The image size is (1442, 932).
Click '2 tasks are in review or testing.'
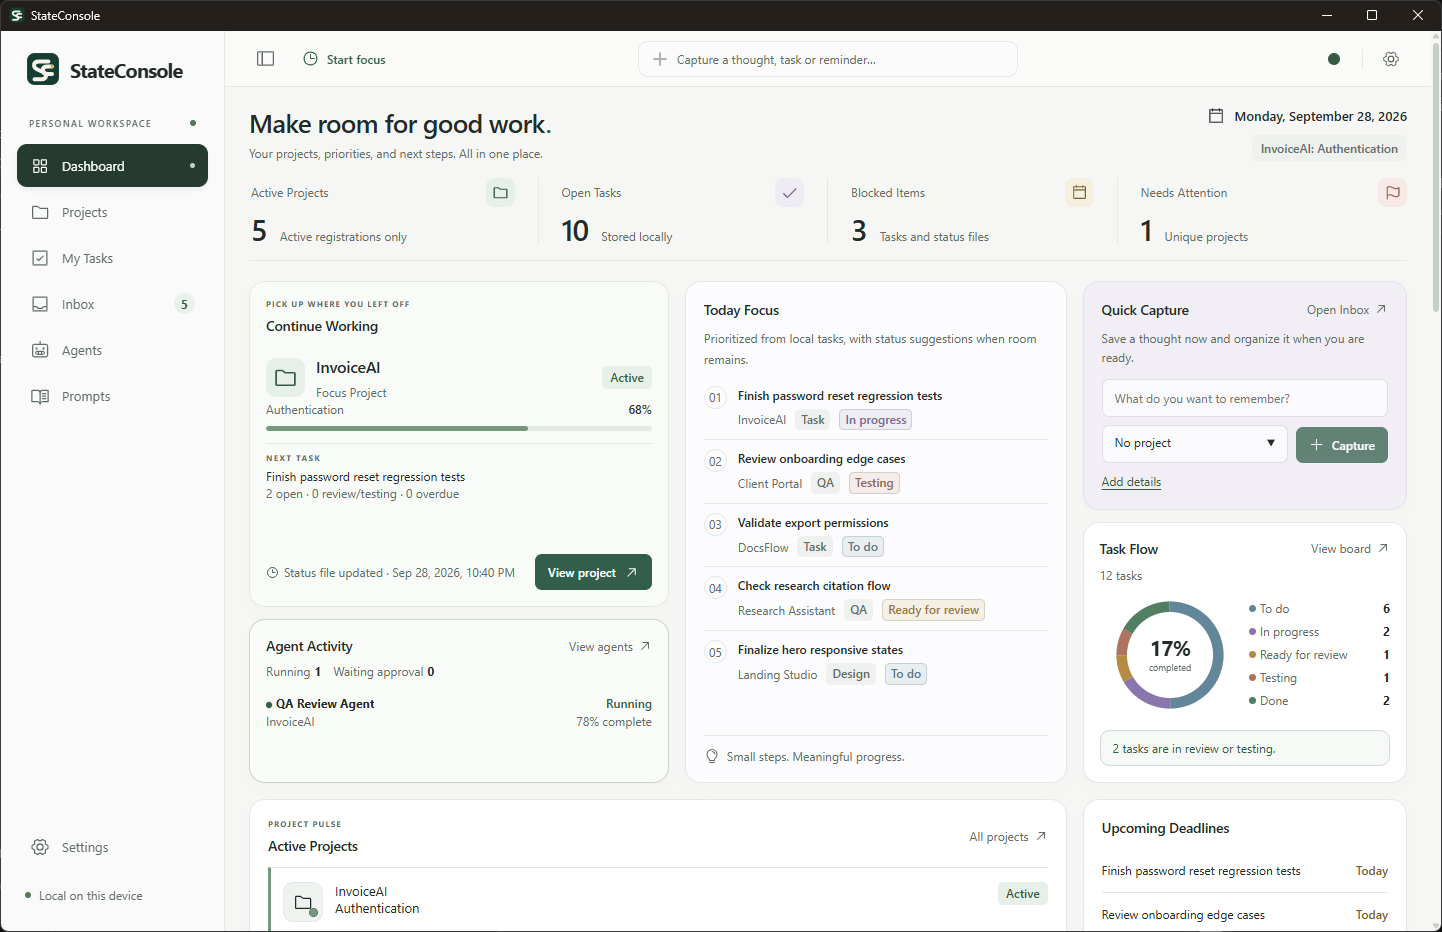1244,748
